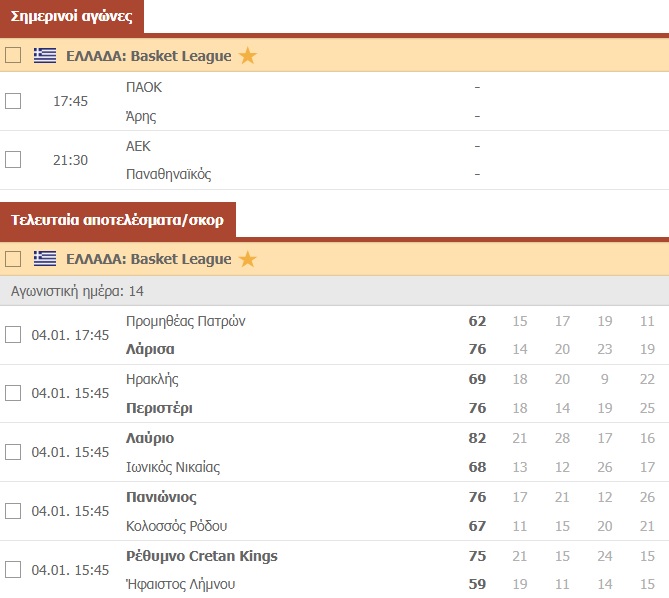The image size is (669, 598).
Task: Toggle the favorite star in results Basket League header
Action: pyautogui.click(x=247, y=258)
